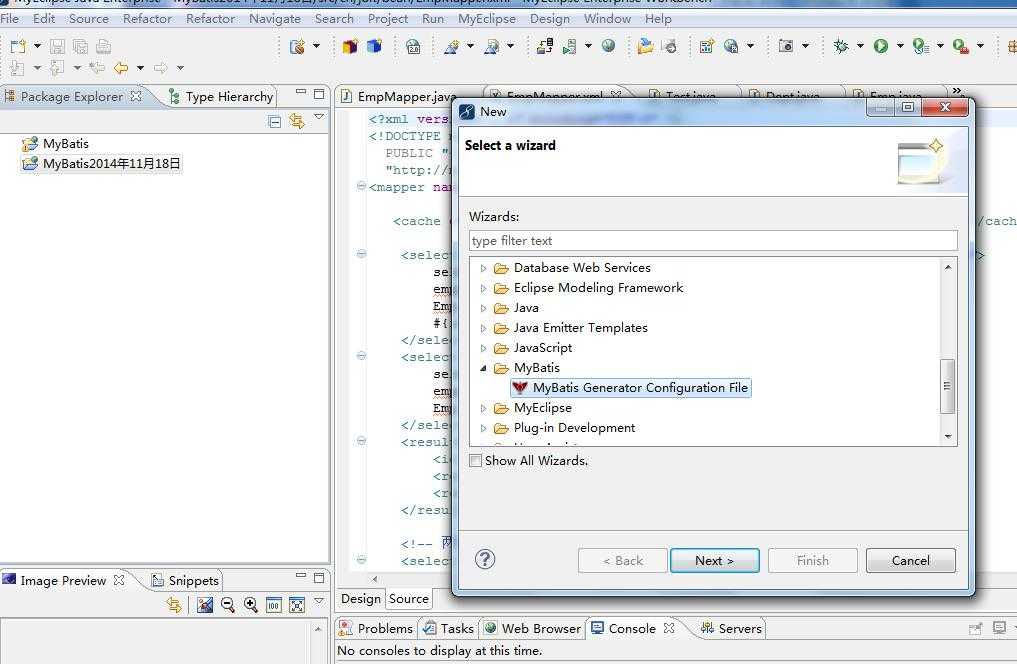Click the green Run toolbar icon
The image size is (1017, 664).
point(881,46)
